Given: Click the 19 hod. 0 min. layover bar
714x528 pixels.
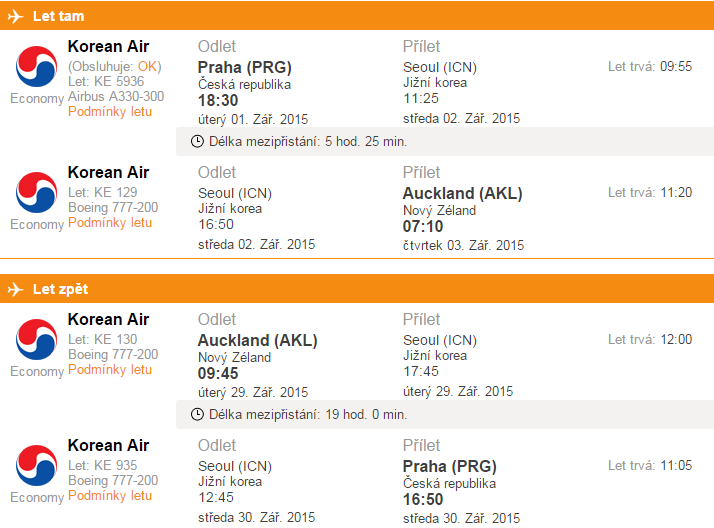Looking at the screenshot, I should point(445,415).
